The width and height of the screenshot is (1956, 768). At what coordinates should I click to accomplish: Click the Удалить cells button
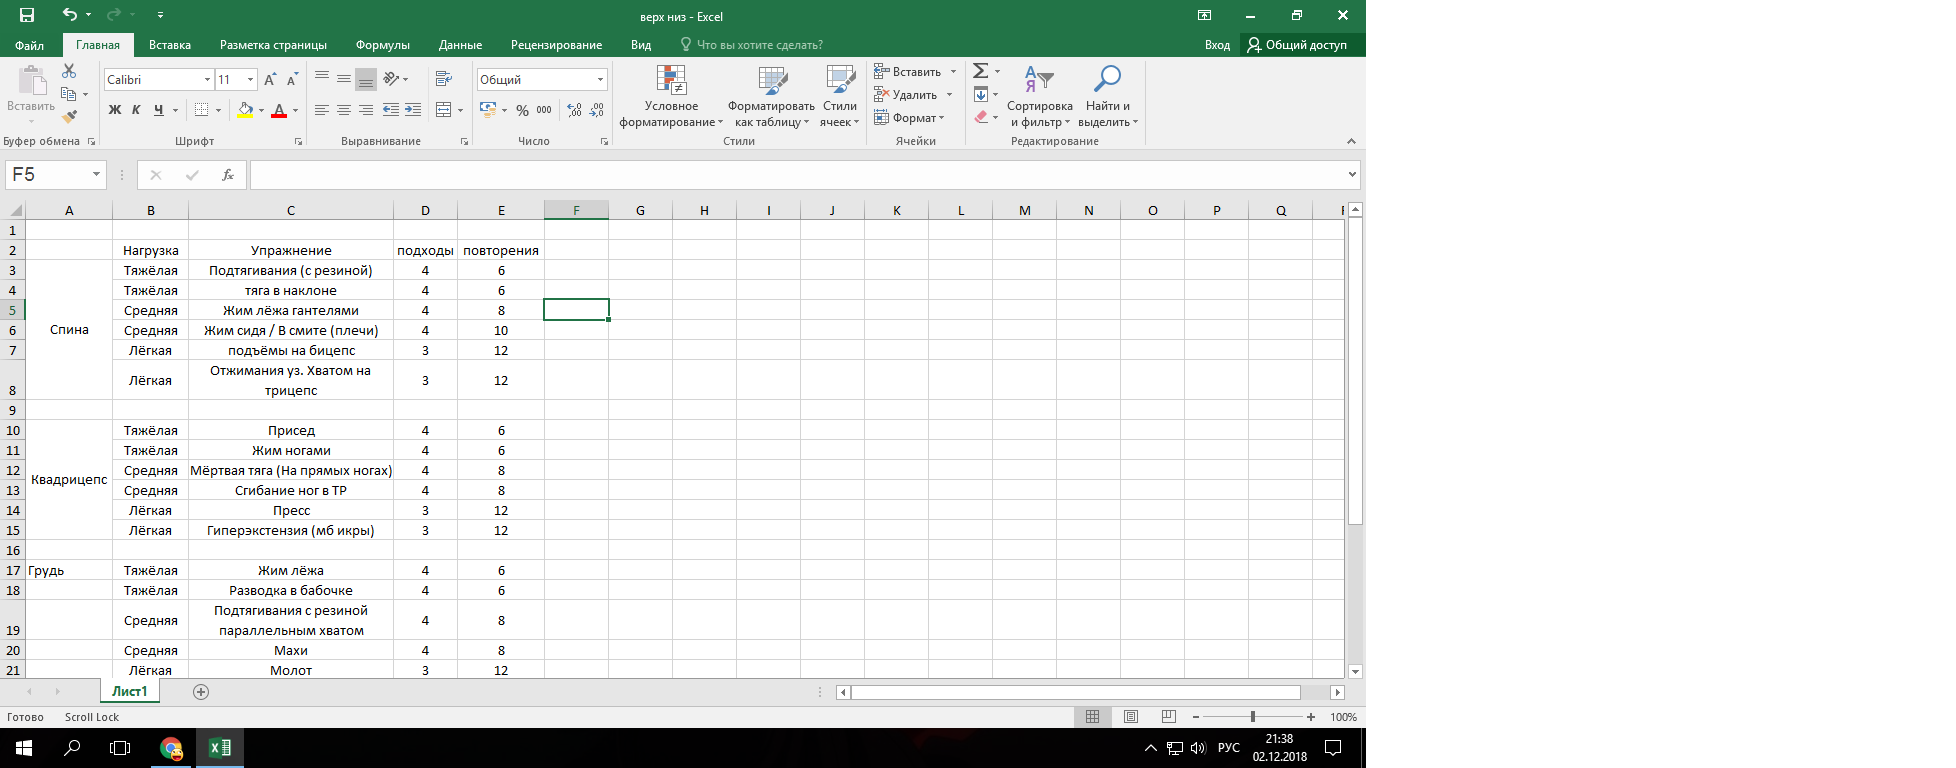click(905, 94)
